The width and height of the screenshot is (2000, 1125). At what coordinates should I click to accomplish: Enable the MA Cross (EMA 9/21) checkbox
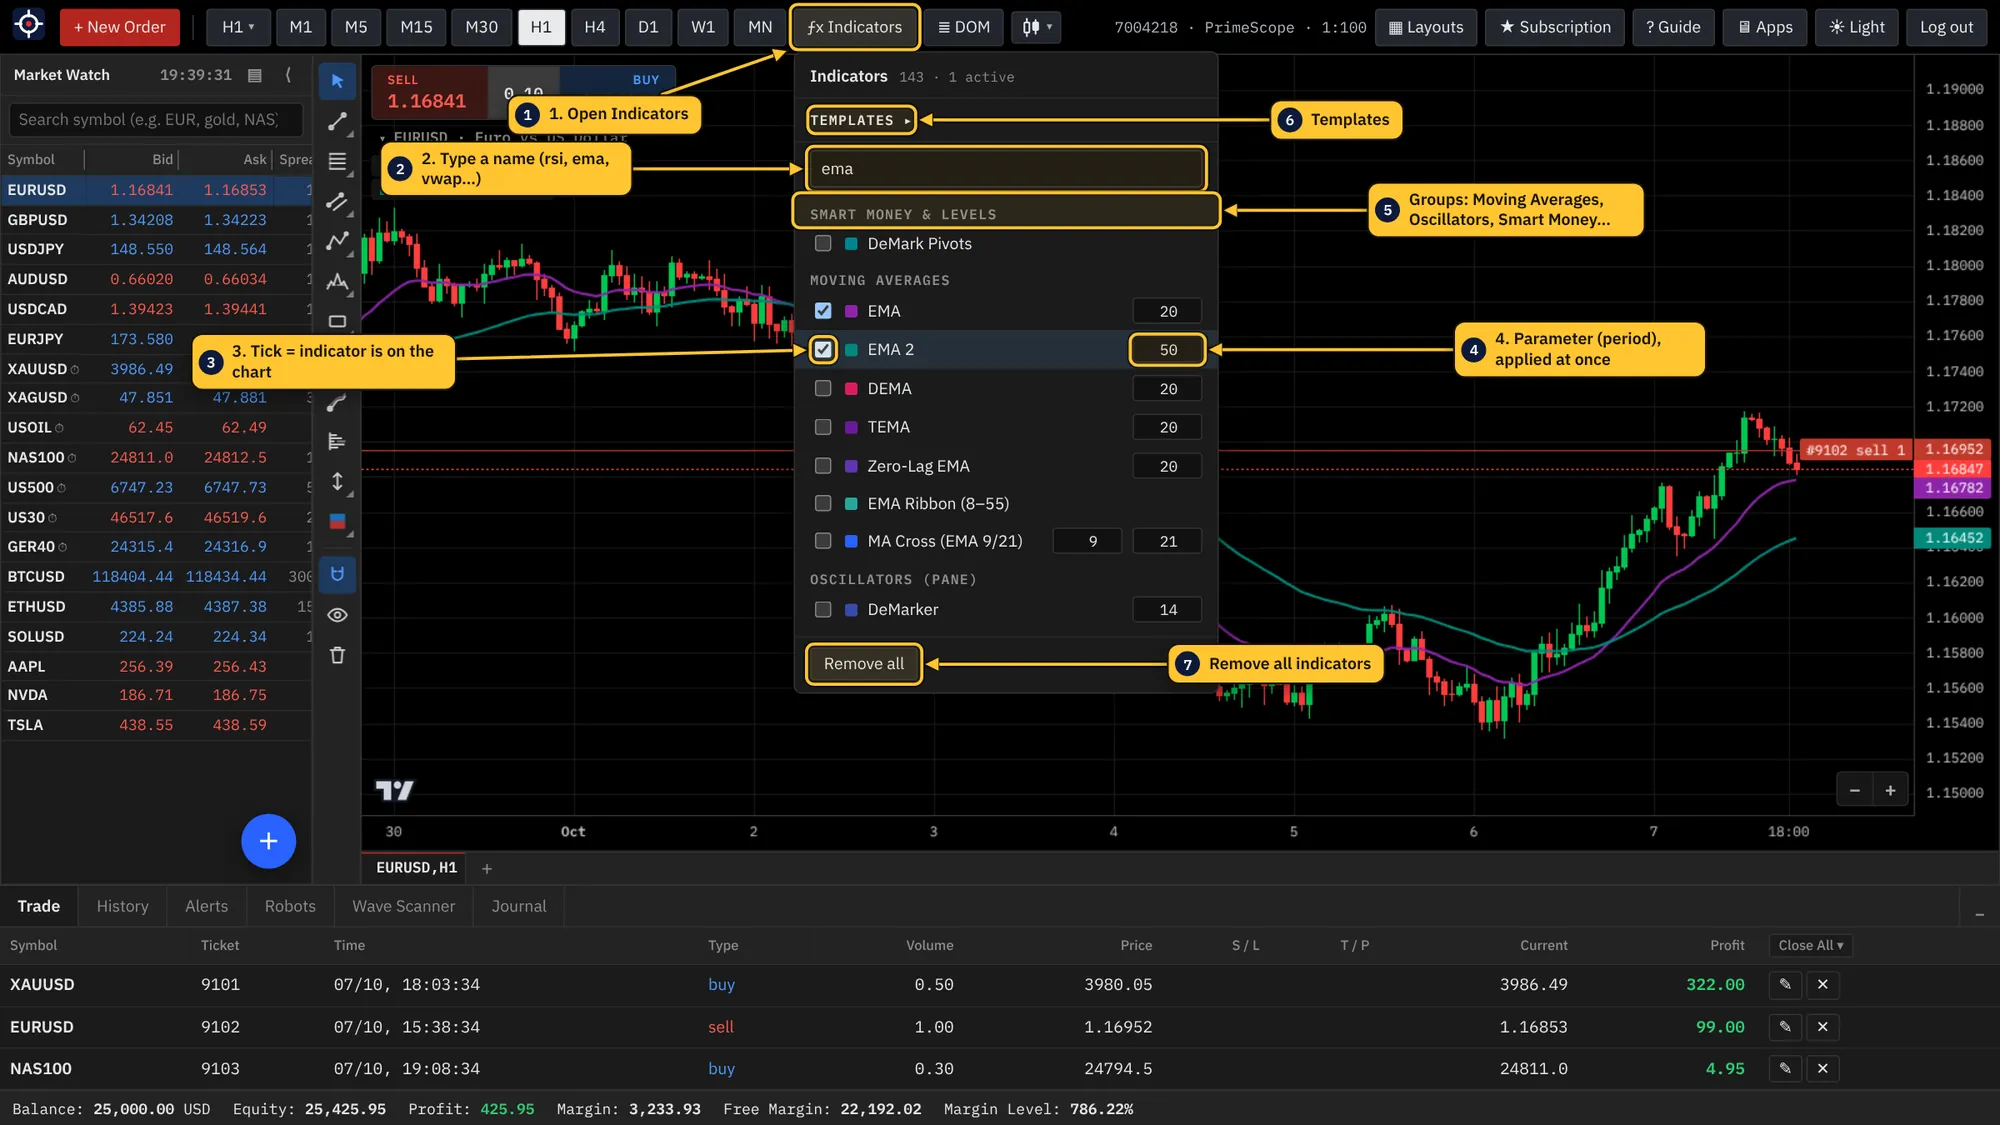pyautogui.click(x=823, y=541)
